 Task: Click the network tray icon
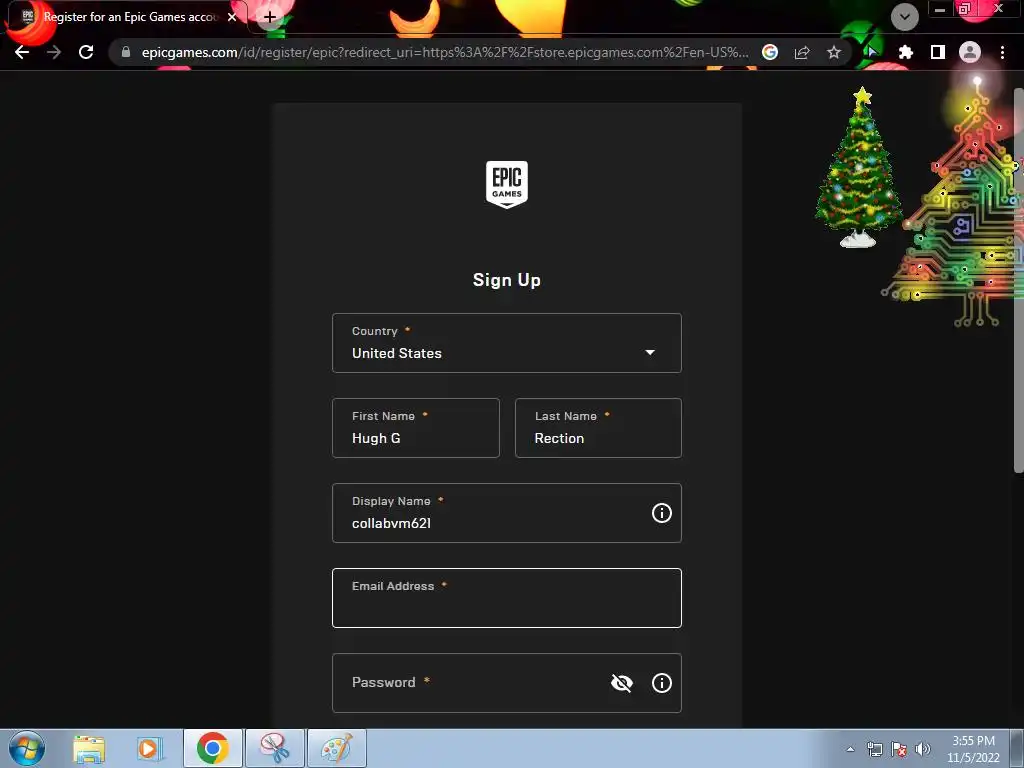pyautogui.click(x=874, y=749)
